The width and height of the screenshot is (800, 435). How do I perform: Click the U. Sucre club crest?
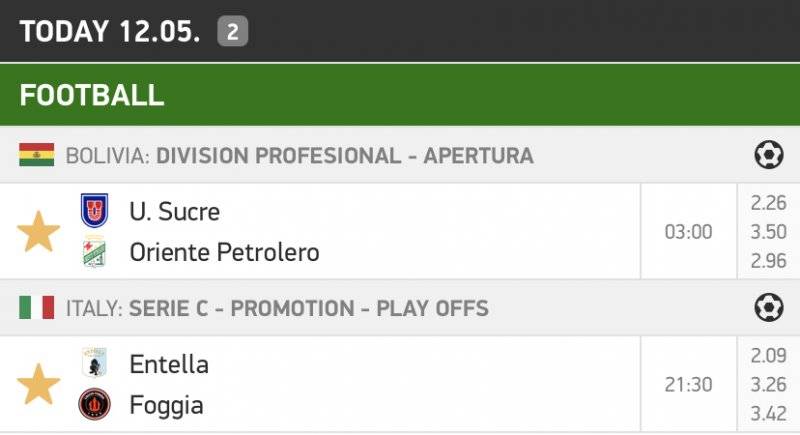click(x=94, y=211)
